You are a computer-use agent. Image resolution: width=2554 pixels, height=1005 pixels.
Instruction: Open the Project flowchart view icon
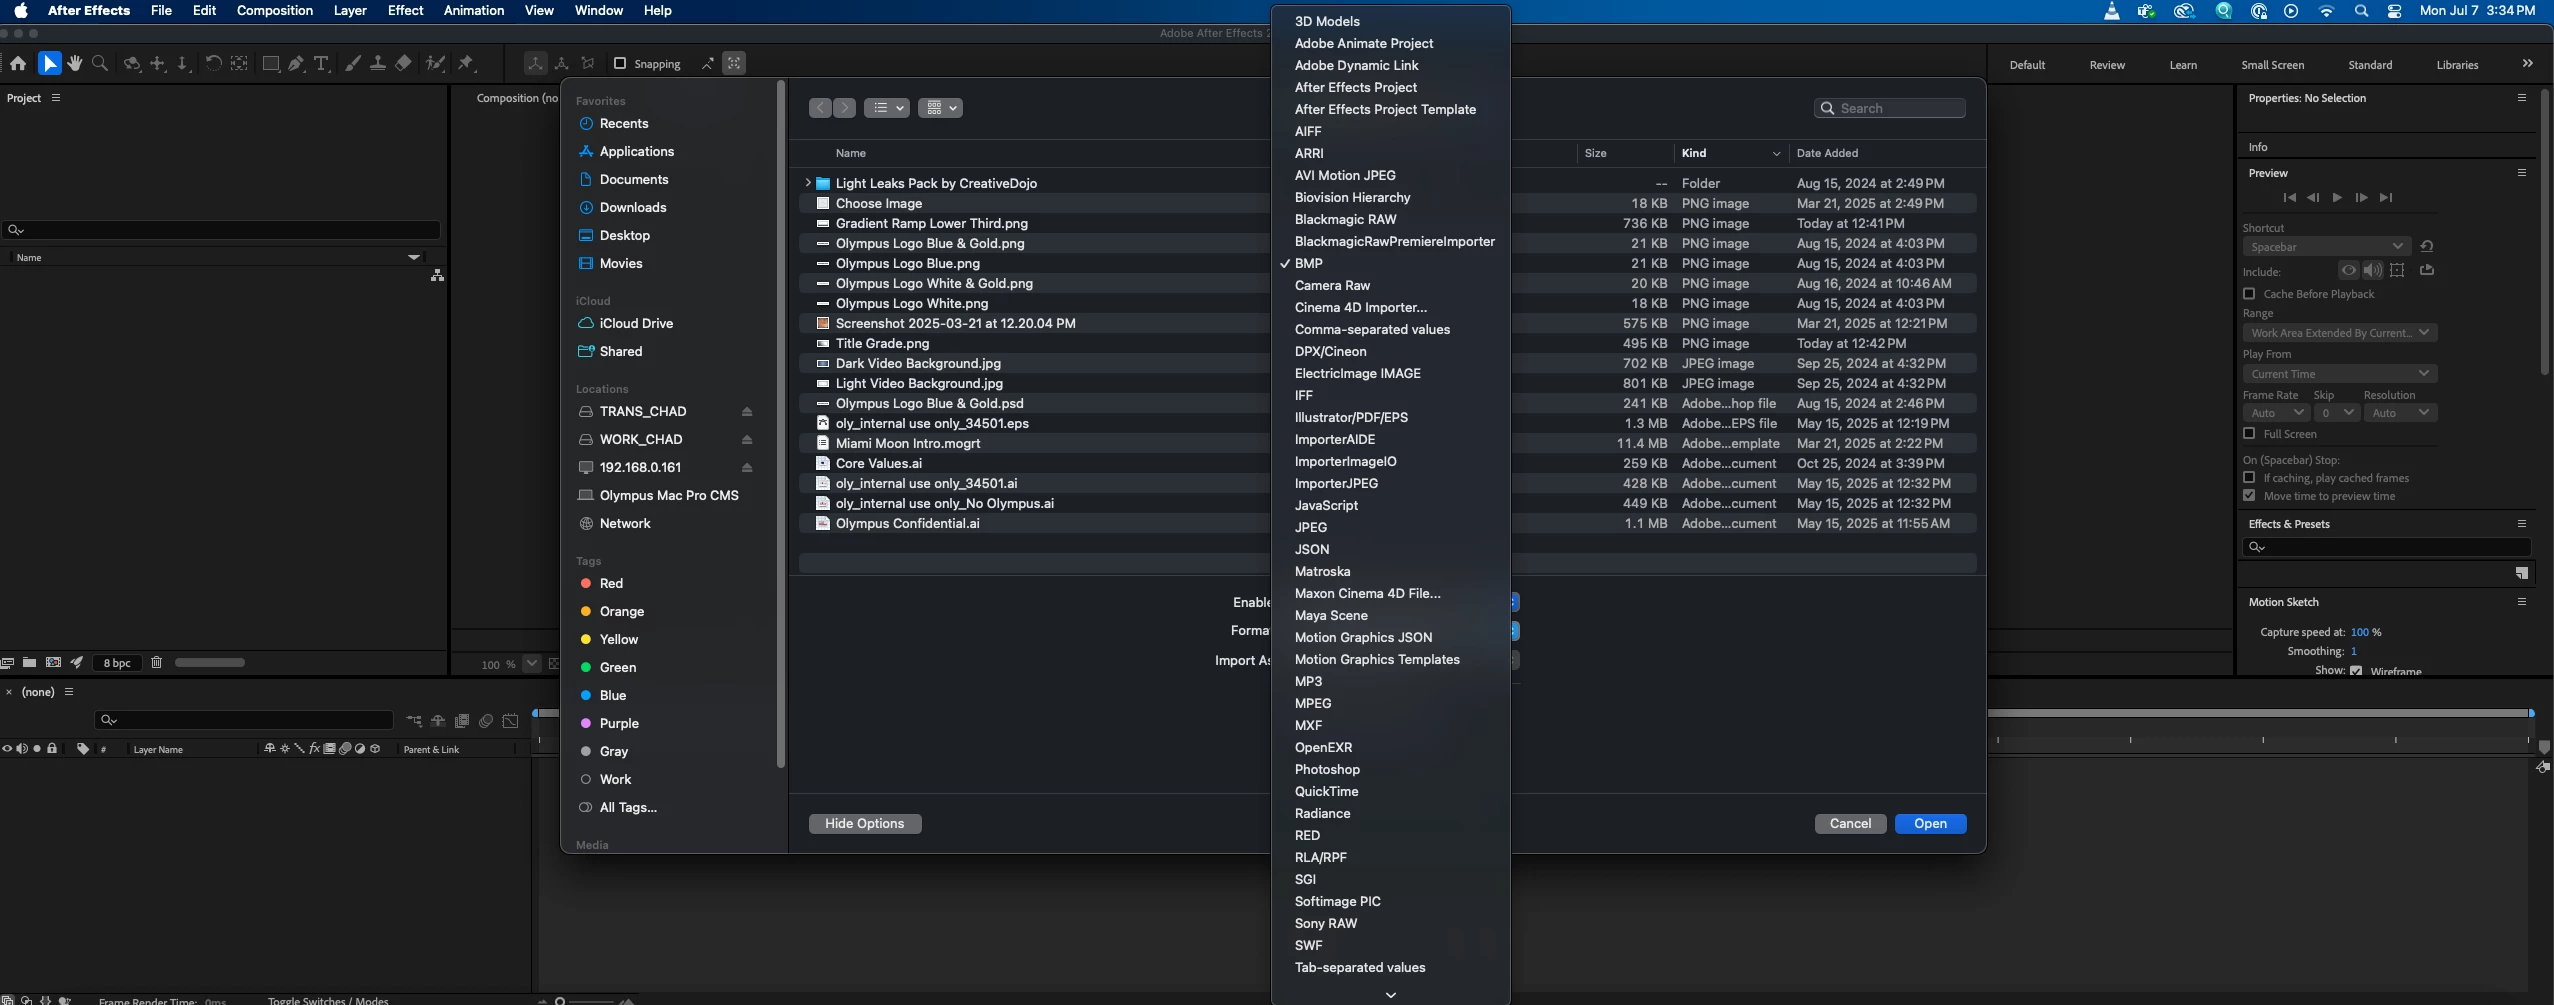(x=437, y=275)
